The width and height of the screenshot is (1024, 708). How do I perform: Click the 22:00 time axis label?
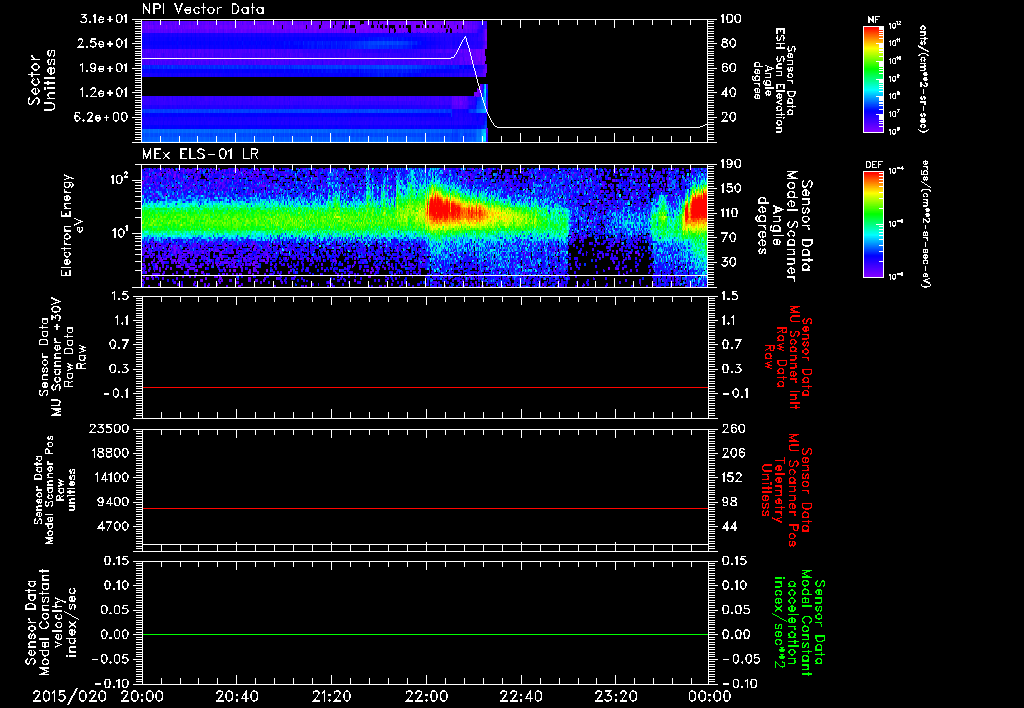pos(426,696)
